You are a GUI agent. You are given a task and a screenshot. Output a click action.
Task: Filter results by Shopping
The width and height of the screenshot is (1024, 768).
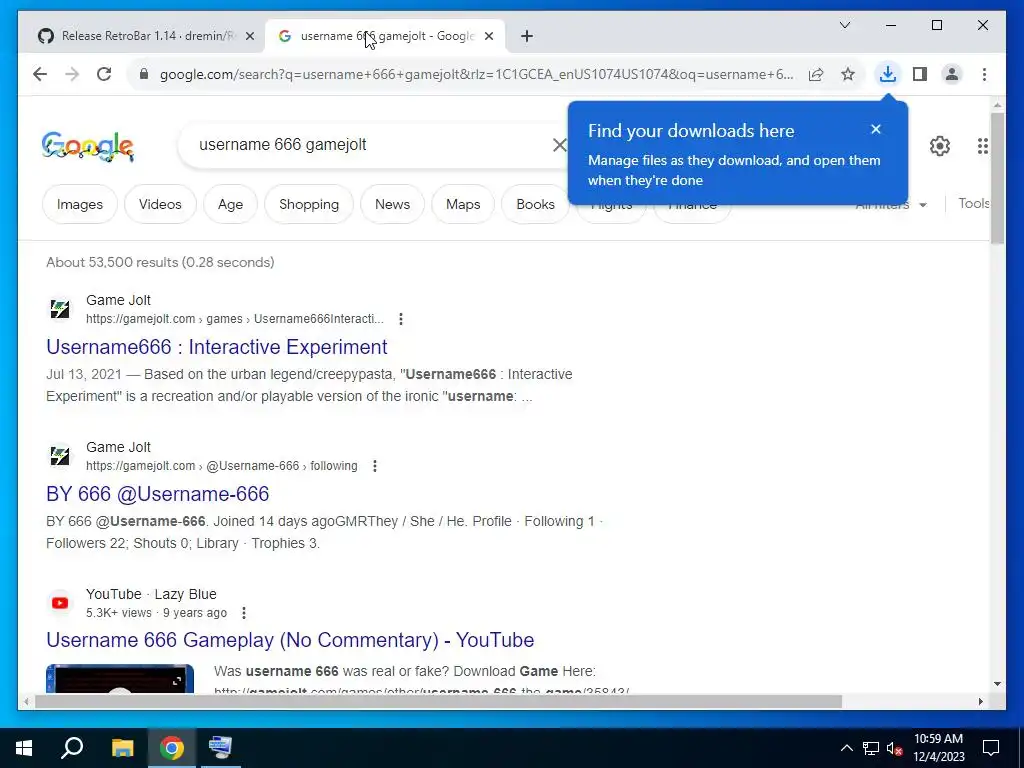[309, 204]
